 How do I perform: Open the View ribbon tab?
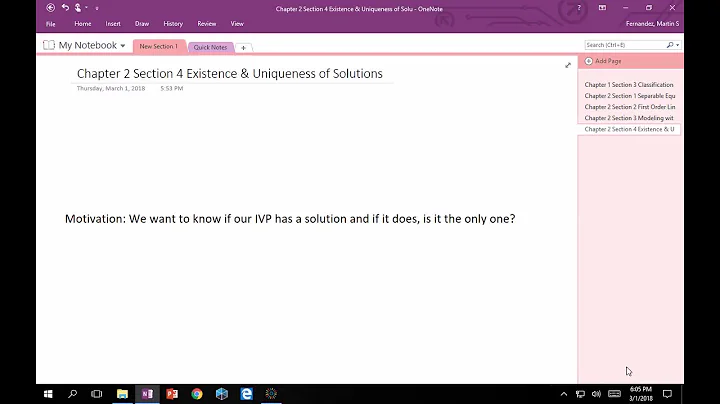click(x=237, y=24)
